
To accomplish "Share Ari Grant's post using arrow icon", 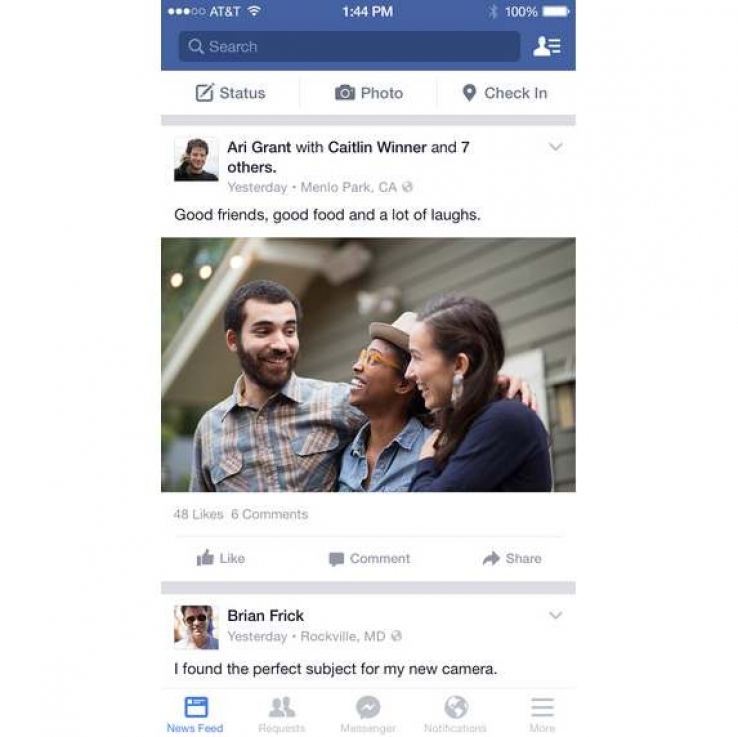I will pyautogui.click(x=491, y=558).
